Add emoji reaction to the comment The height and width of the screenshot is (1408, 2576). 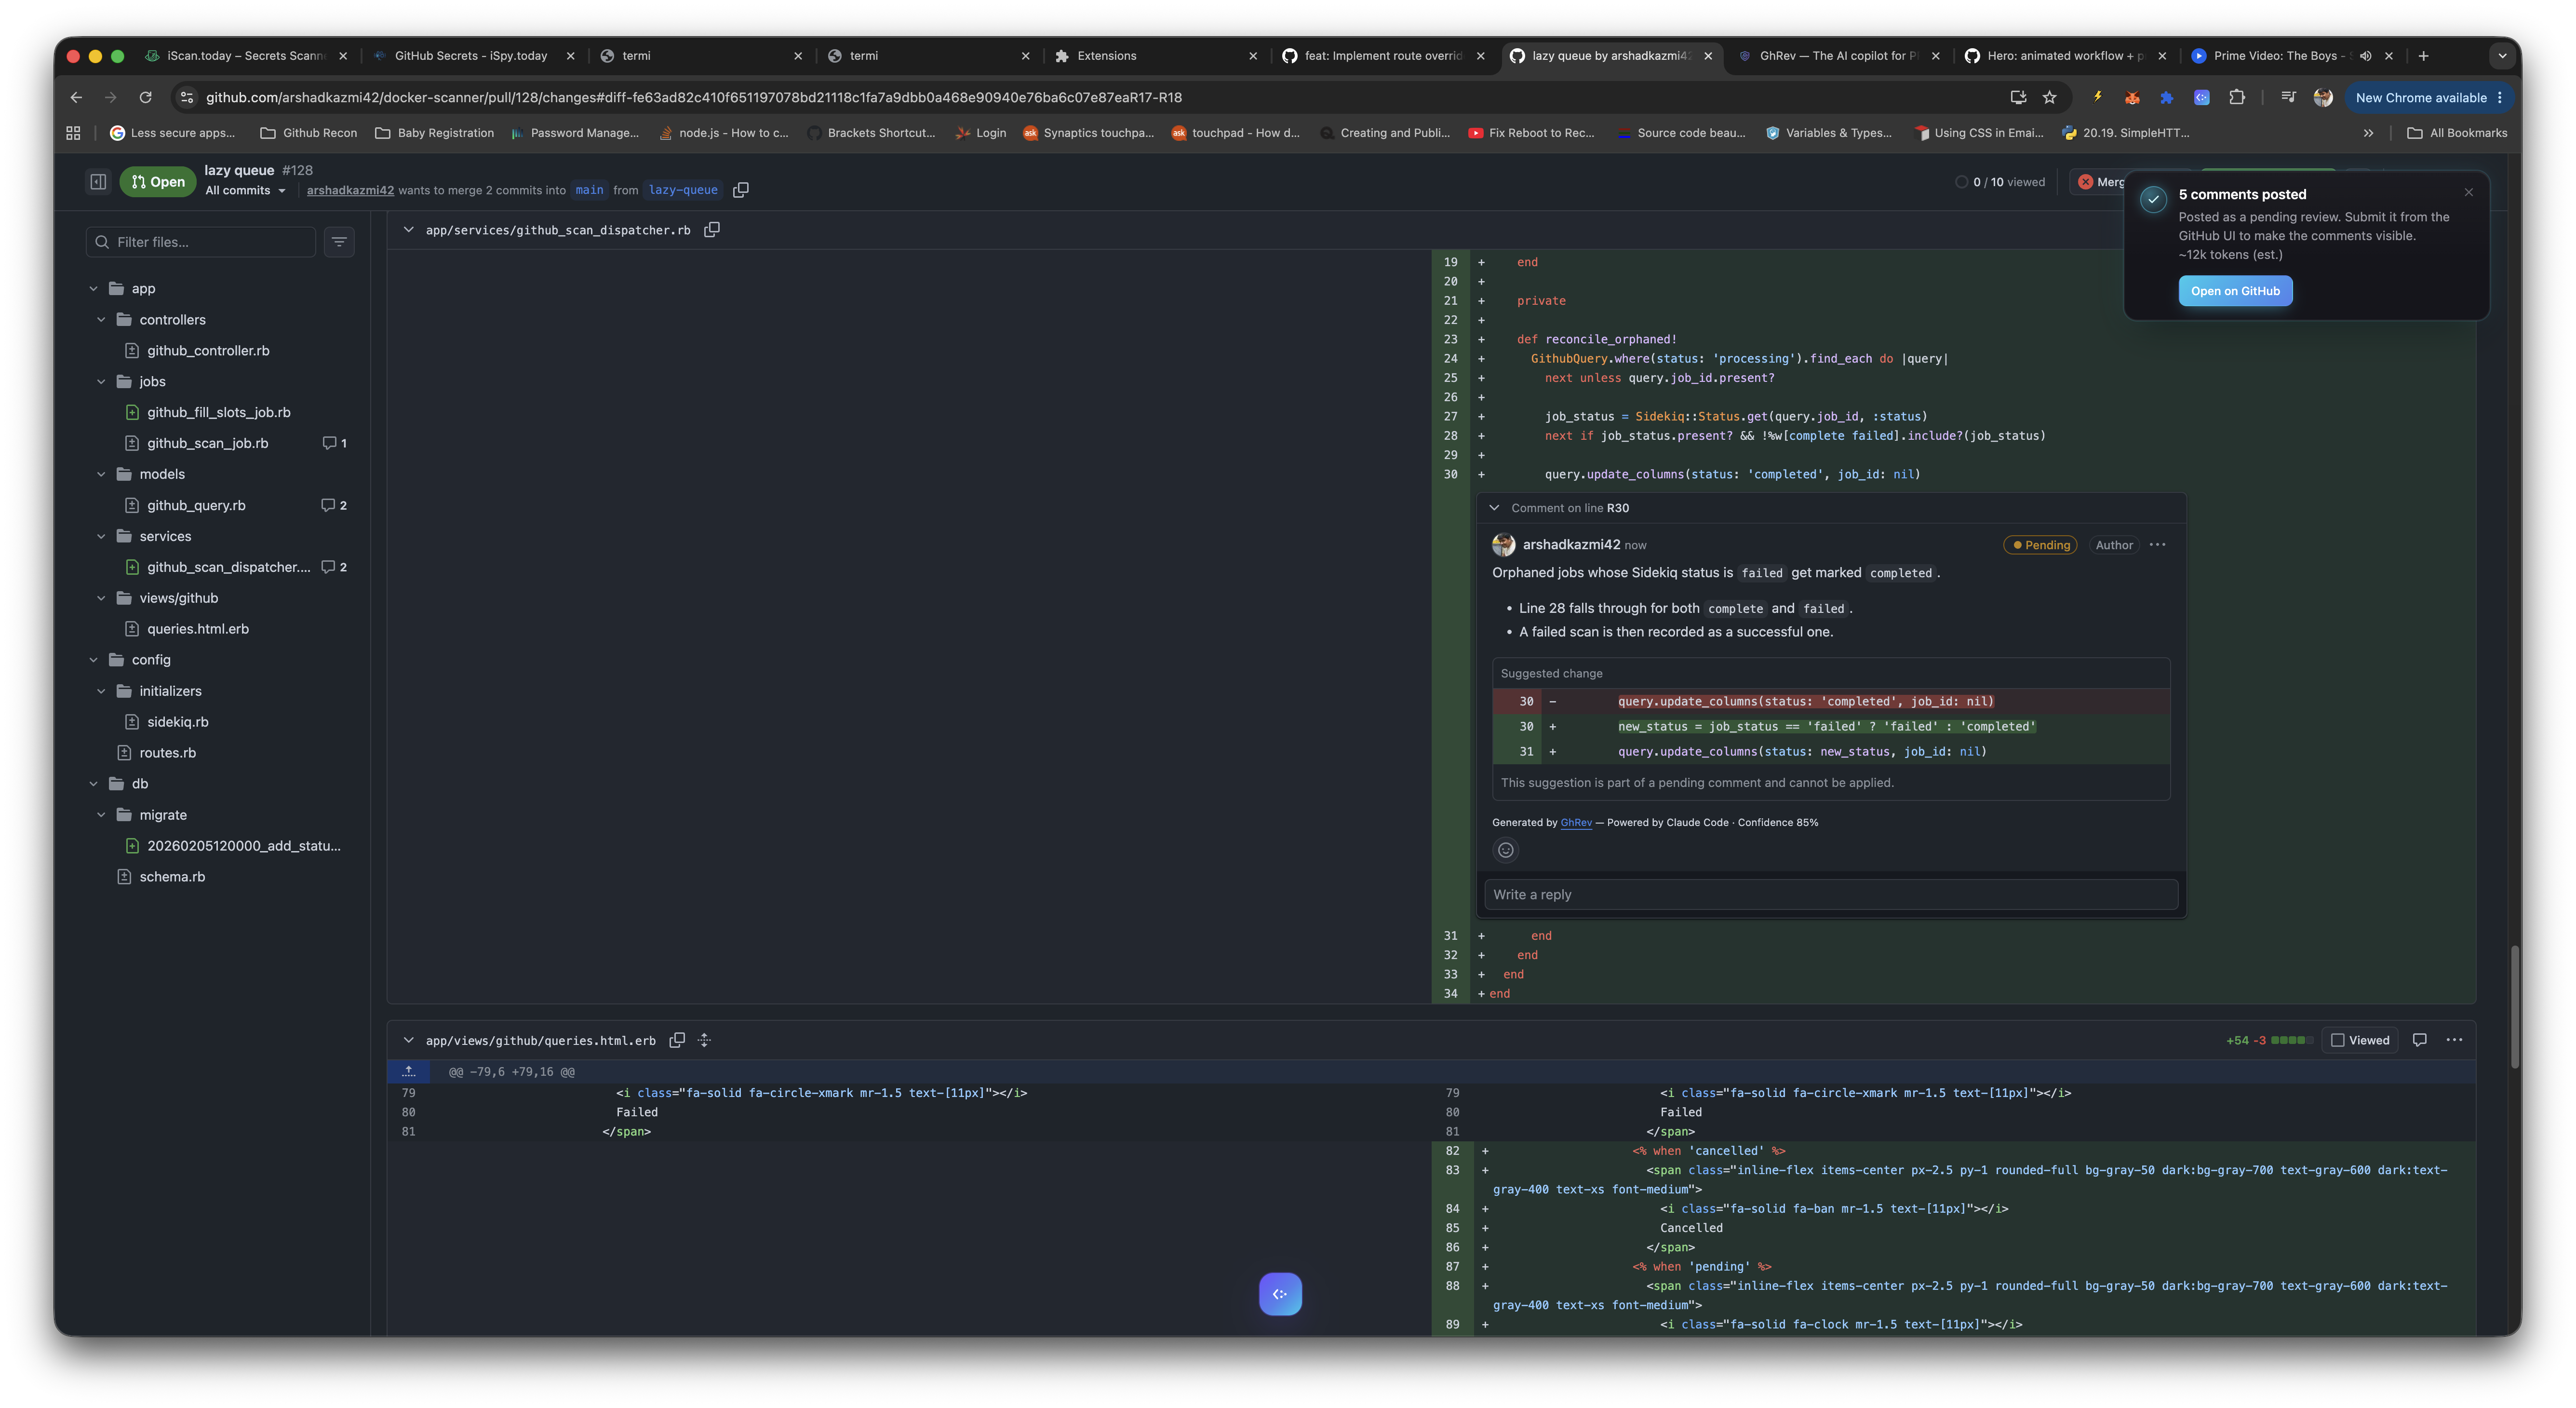(1505, 850)
